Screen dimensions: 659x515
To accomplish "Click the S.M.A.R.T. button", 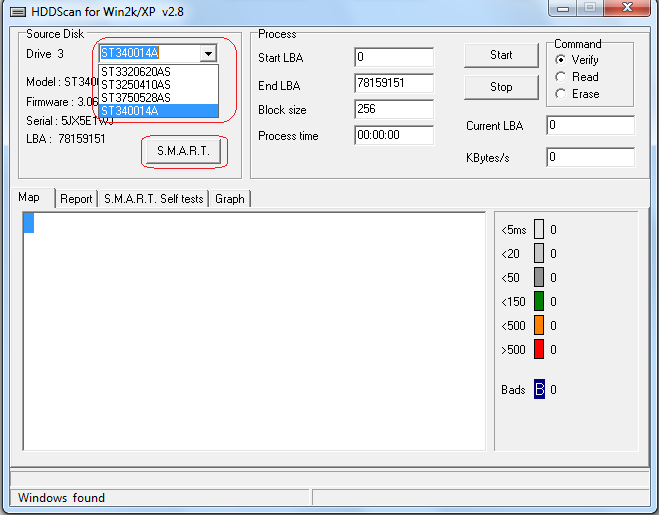I will [183, 151].
